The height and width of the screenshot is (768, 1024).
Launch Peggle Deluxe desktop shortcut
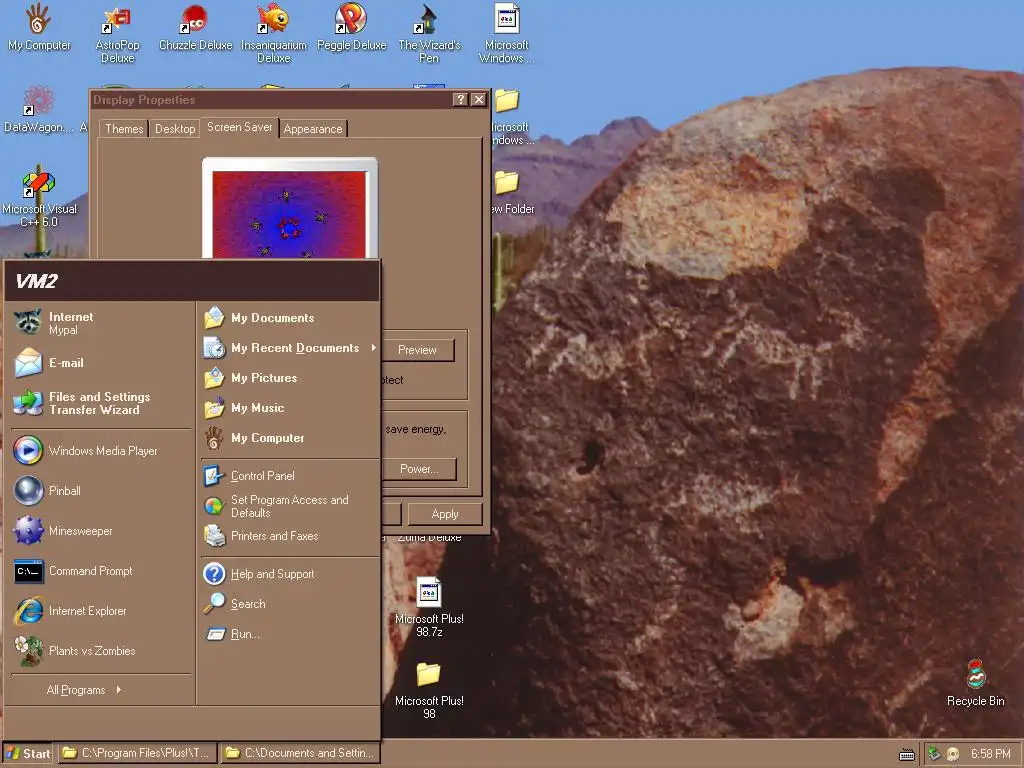click(x=351, y=27)
